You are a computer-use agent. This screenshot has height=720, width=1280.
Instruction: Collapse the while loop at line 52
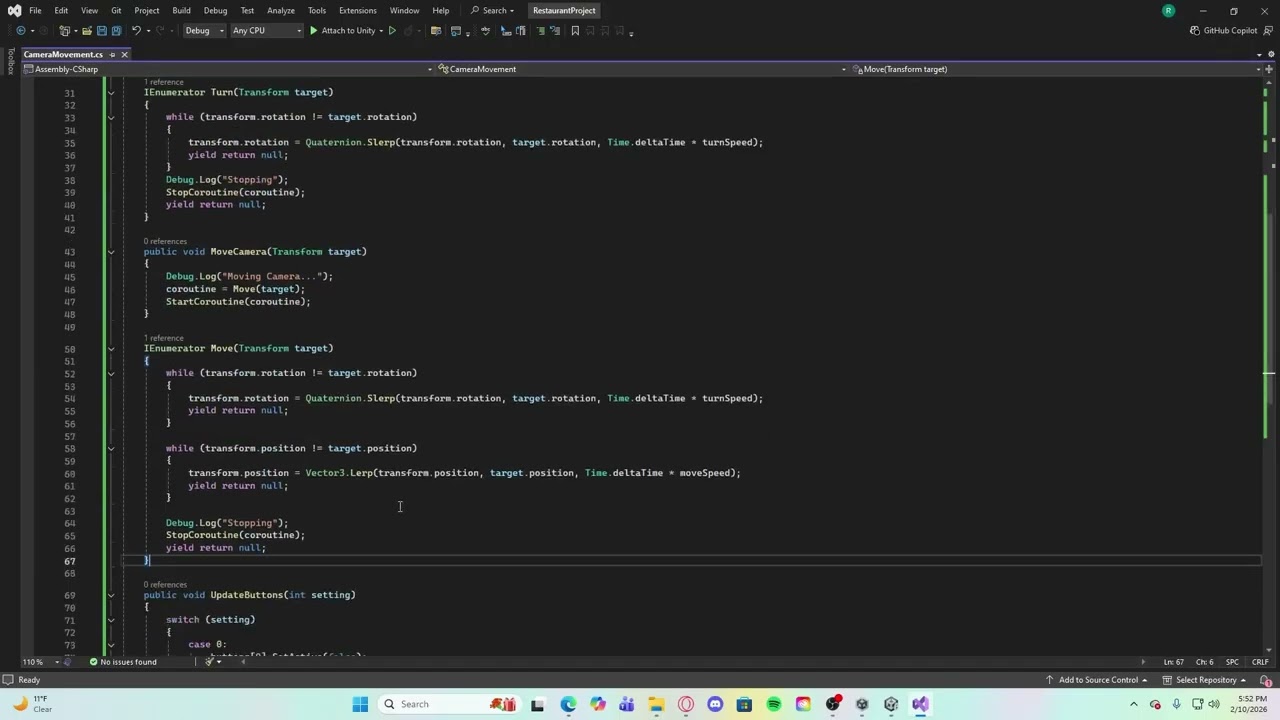111,373
